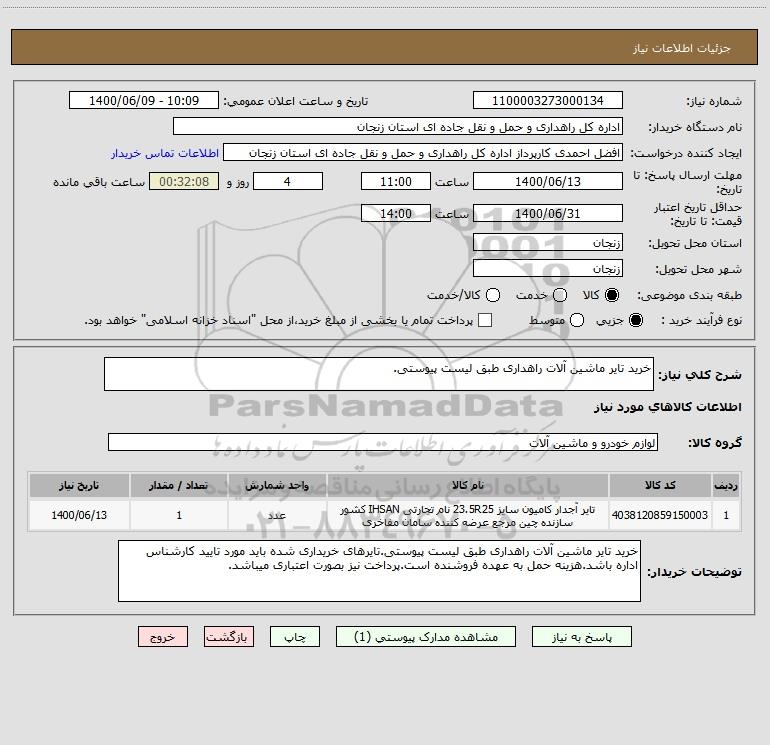The height and width of the screenshot is (745, 770).
Task: Select the متوسط purchase type radio
Action: click(577, 320)
